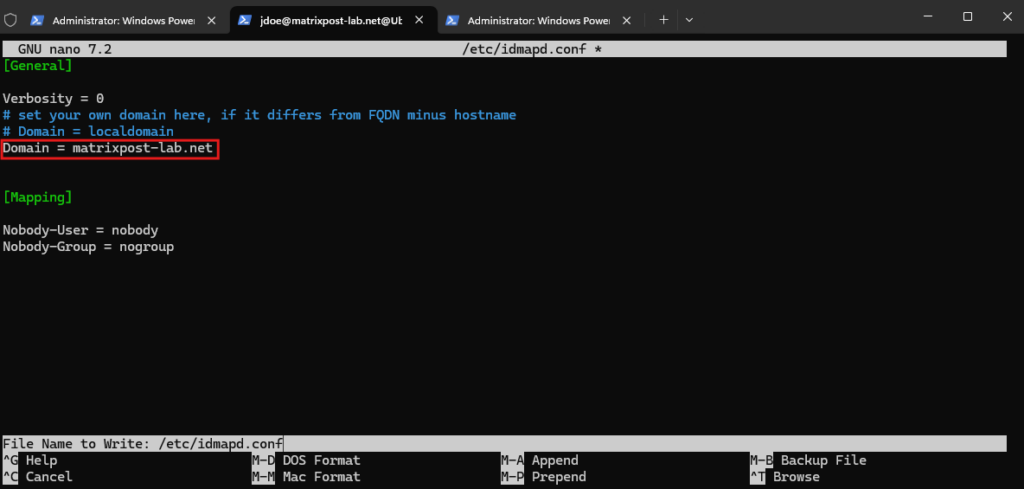
Task: Click the DOS Format option
Action: coord(321,460)
